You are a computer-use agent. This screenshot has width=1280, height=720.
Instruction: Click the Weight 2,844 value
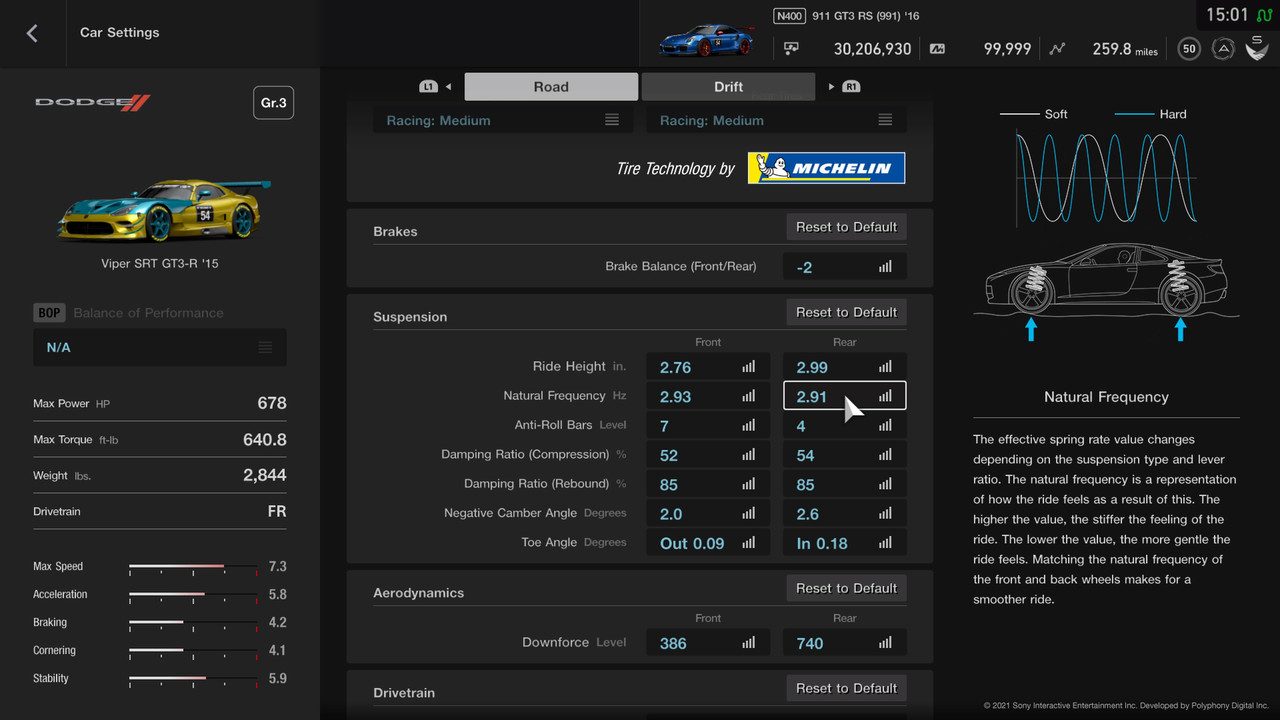(x=265, y=475)
